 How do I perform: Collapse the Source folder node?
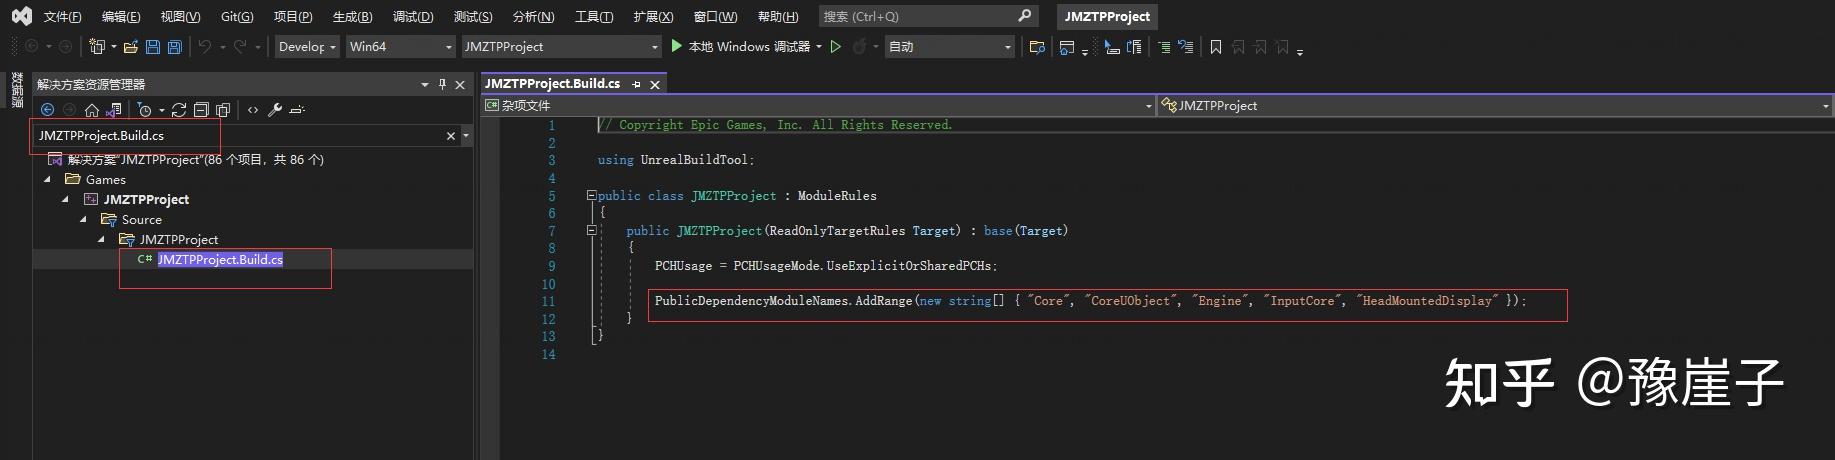(x=84, y=220)
